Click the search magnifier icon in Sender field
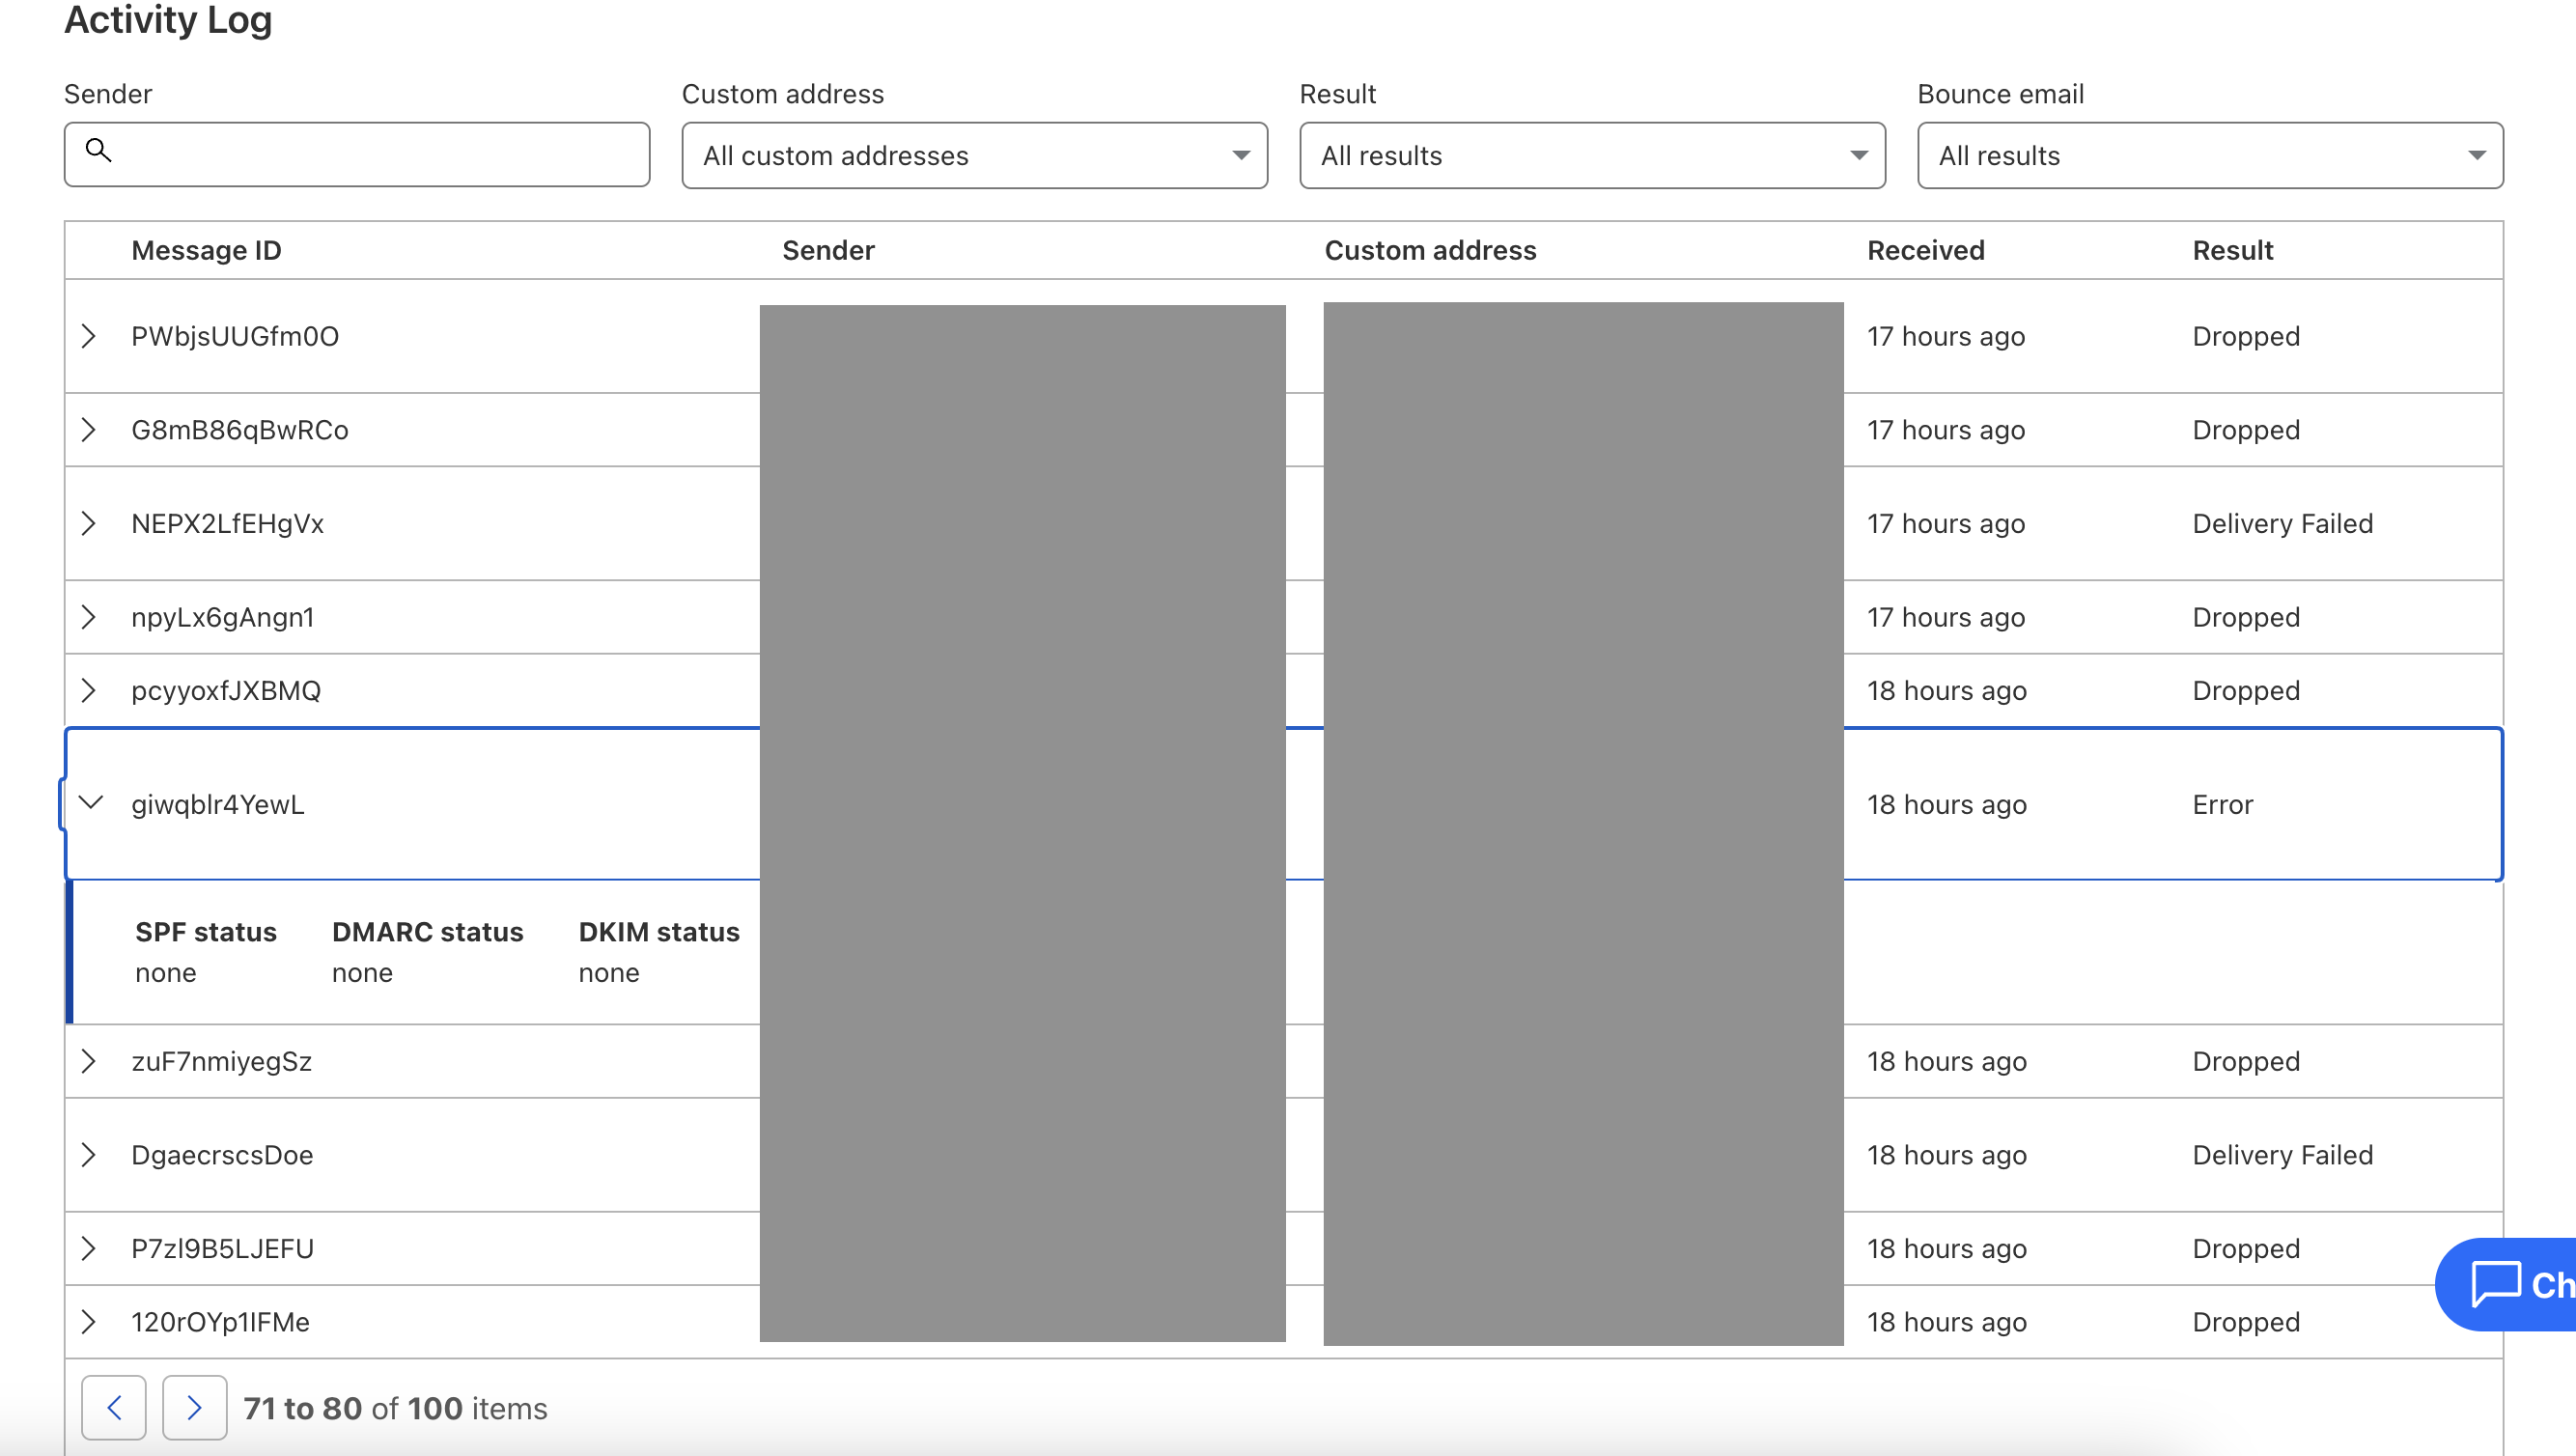Image resolution: width=2576 pixels, height=1456 pixels. coord(98,150)
